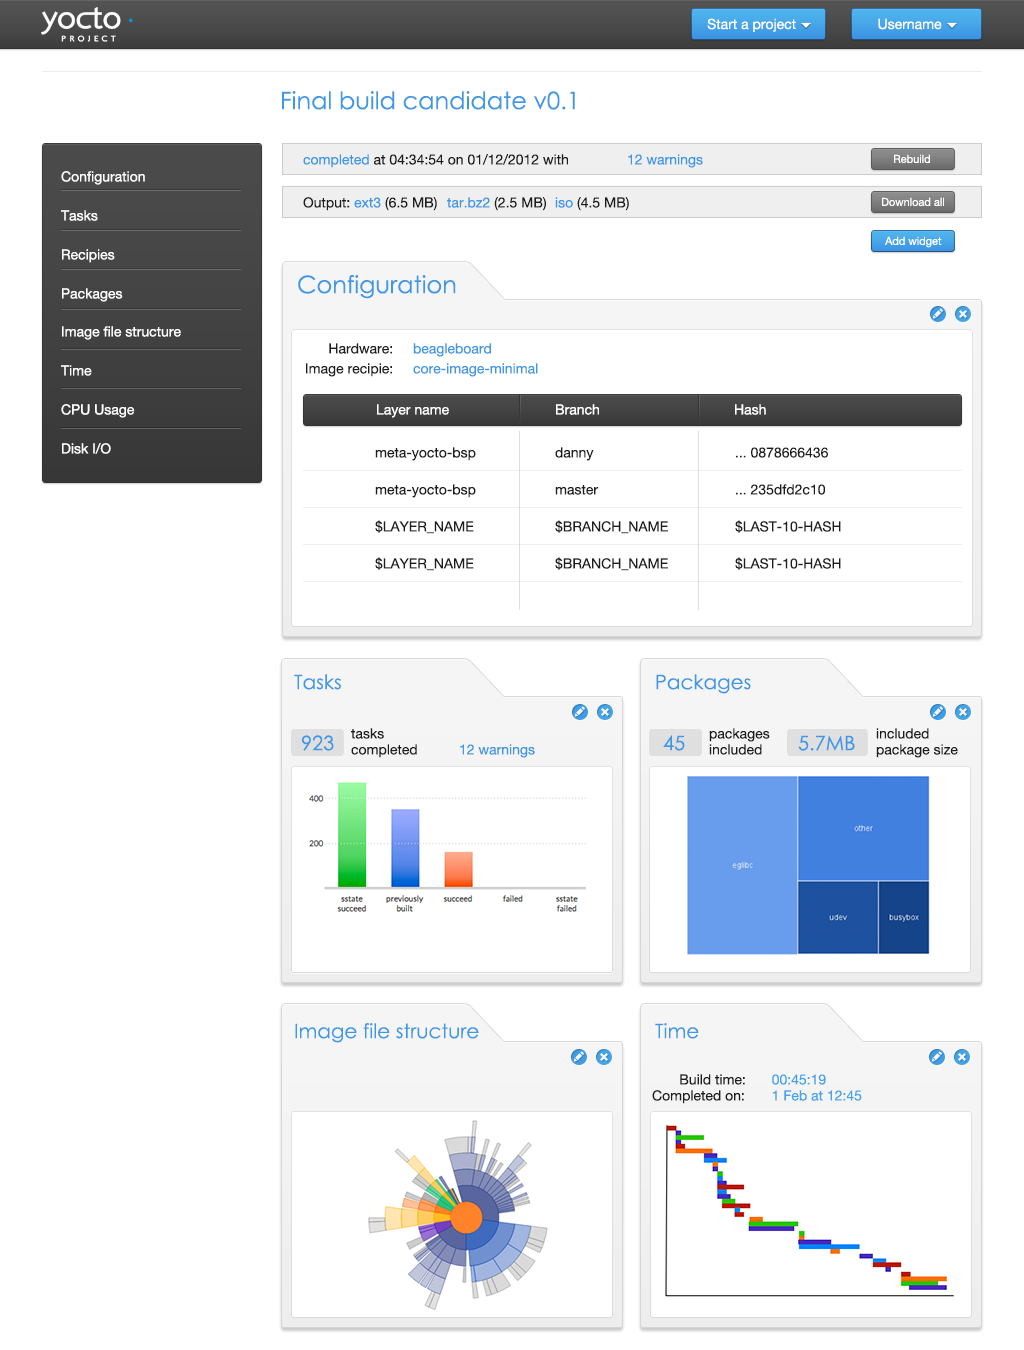Click the edit pencil icon in Configuration widget
Image resolution: width=1024 pixels, height=1350 pixels.
tap(937, 314)
